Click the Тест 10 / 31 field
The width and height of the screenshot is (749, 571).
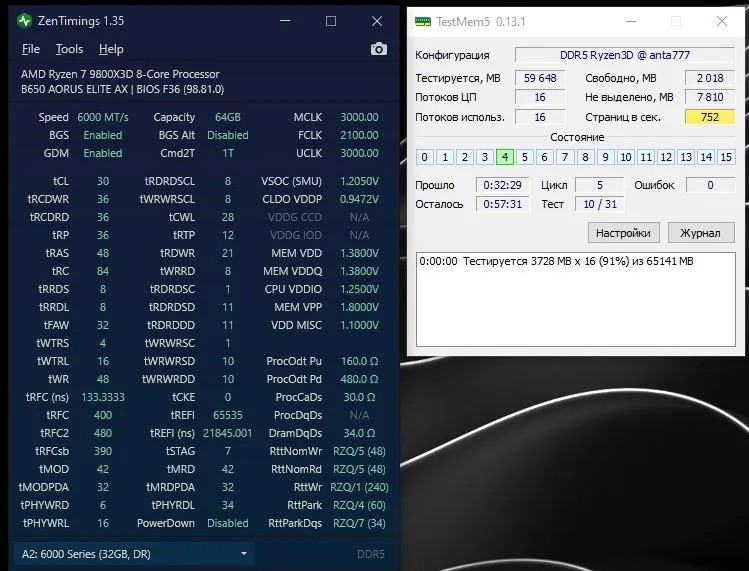600,204
